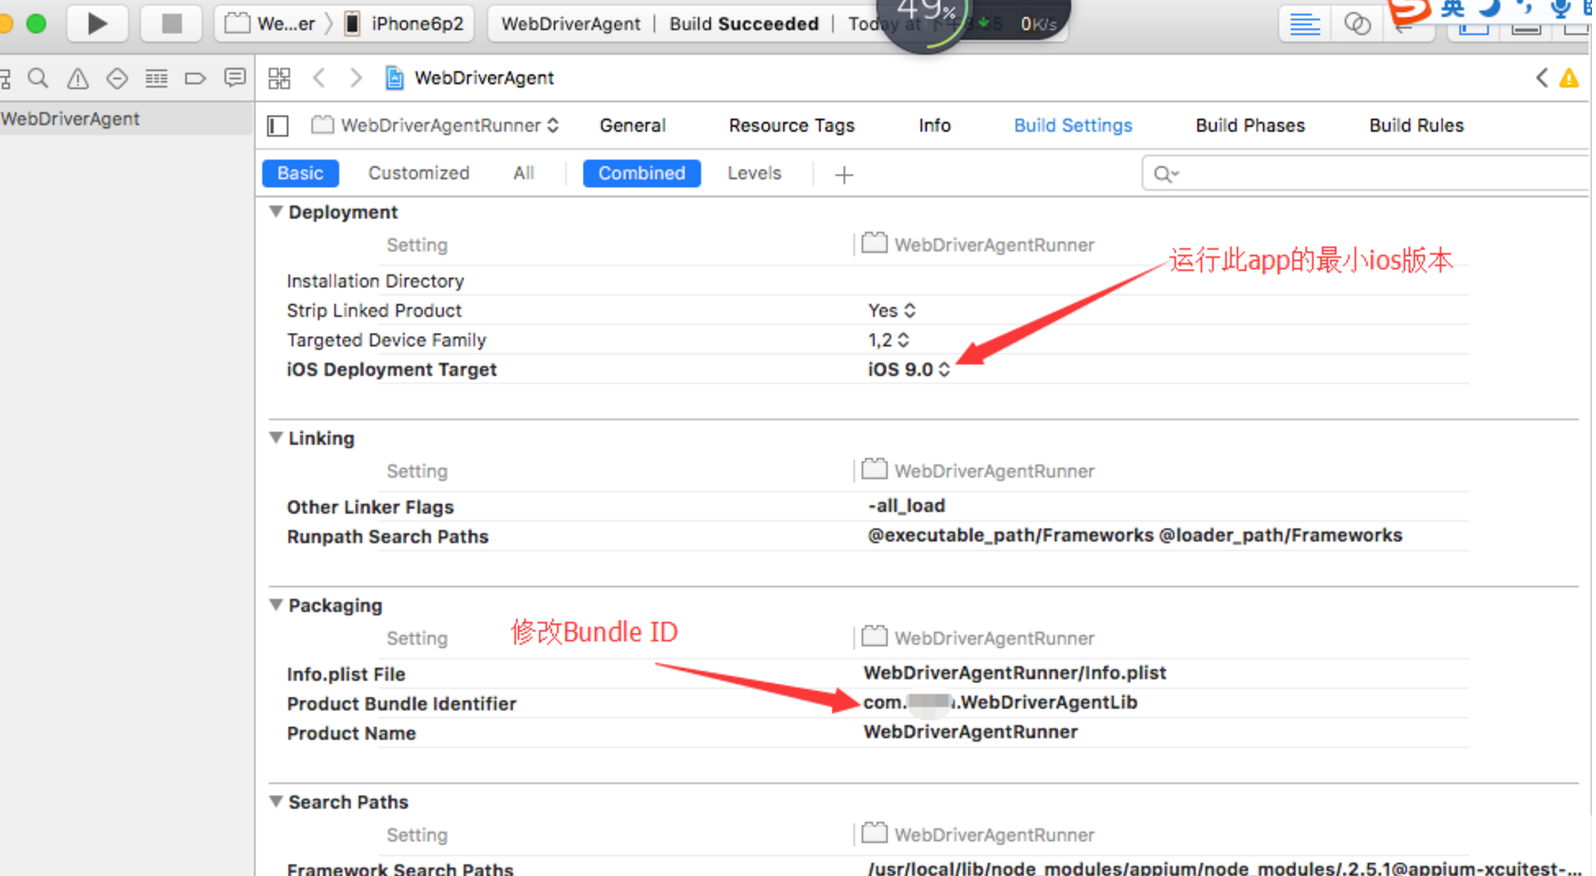Open the test navigator diamond icon
1596x876 pixels.
117,78
